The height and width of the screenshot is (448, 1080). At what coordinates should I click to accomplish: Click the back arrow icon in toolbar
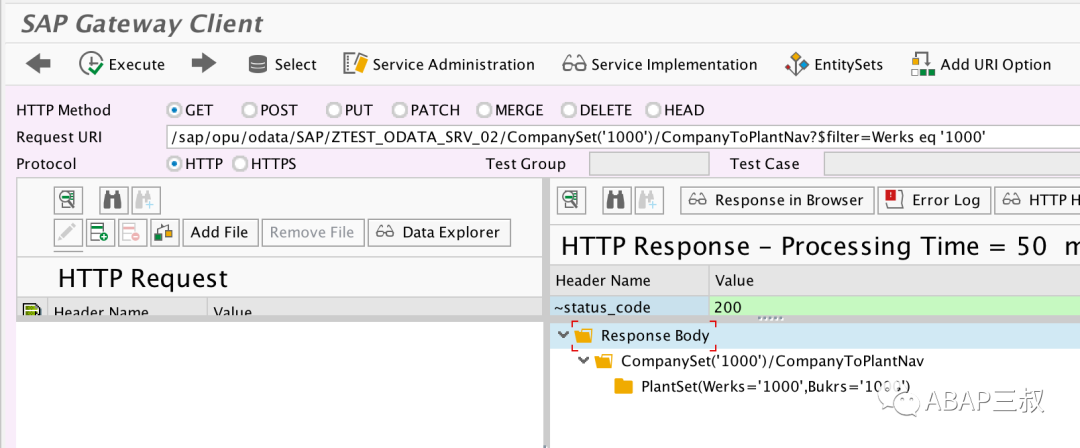click(x=38, y=64)
